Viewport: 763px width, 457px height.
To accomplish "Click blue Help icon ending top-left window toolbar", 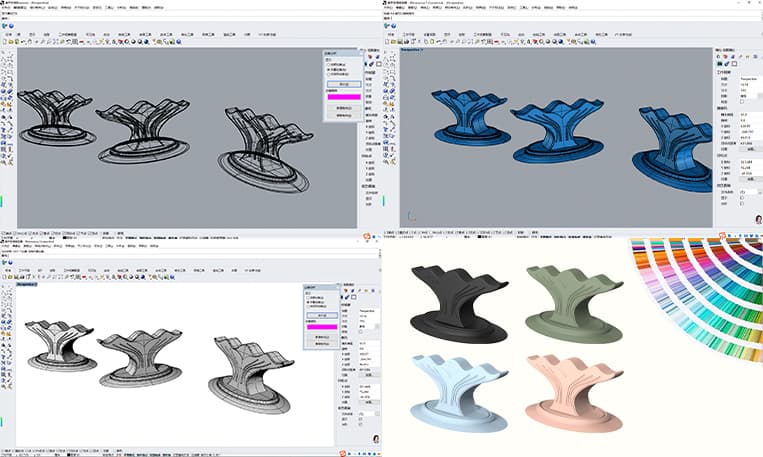I will coord(179,42).
